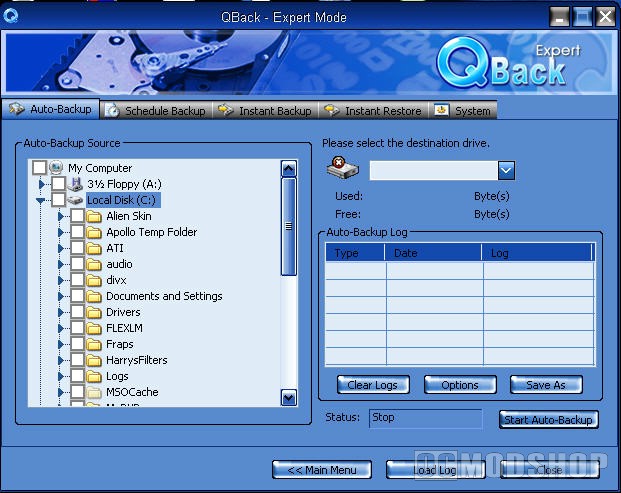
Task: Open the Schedule Backup tab
Action: (x=156, y=111)
